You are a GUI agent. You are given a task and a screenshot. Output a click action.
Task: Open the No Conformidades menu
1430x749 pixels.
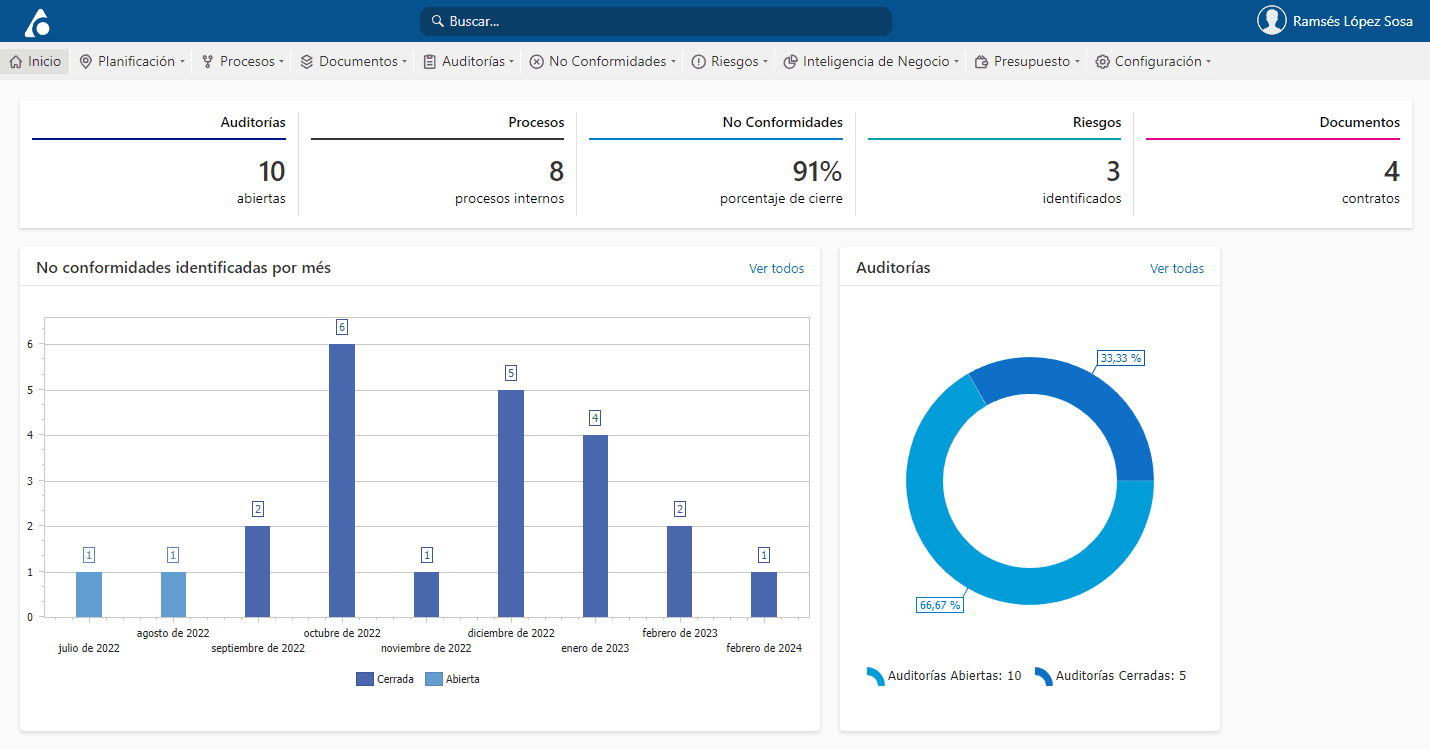pyautogui.click(x=603, y=62)
